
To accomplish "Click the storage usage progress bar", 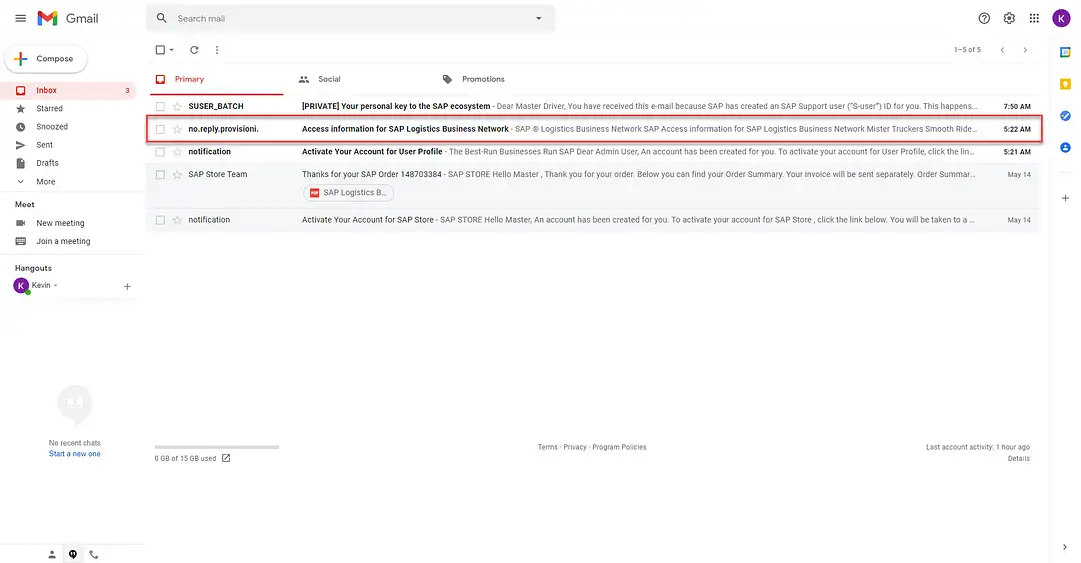I will 216,447.
